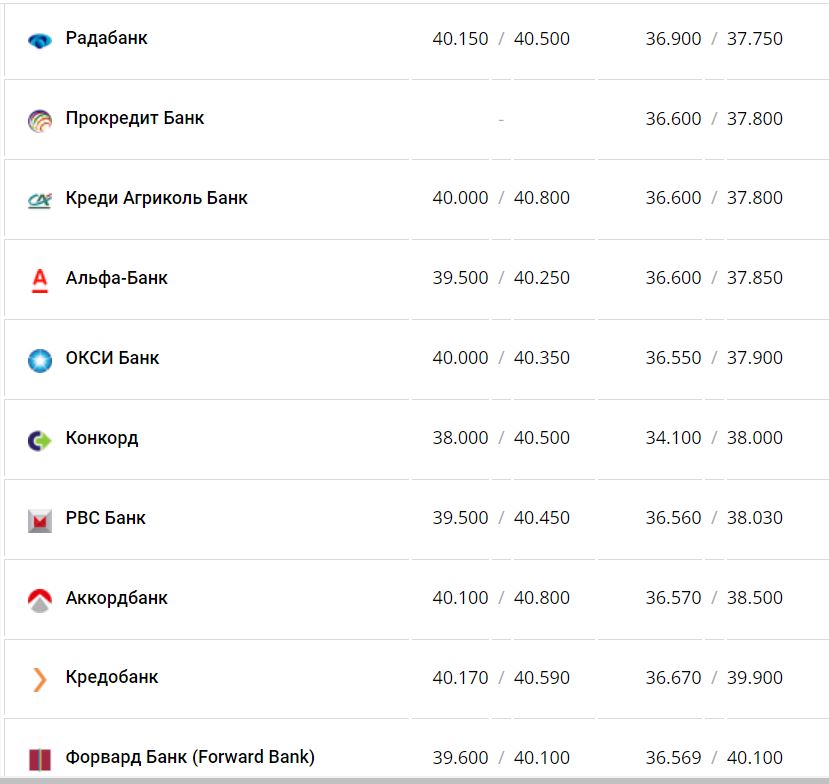Click Кредобанк rate 36.670 / 39.900

[714, 678]
